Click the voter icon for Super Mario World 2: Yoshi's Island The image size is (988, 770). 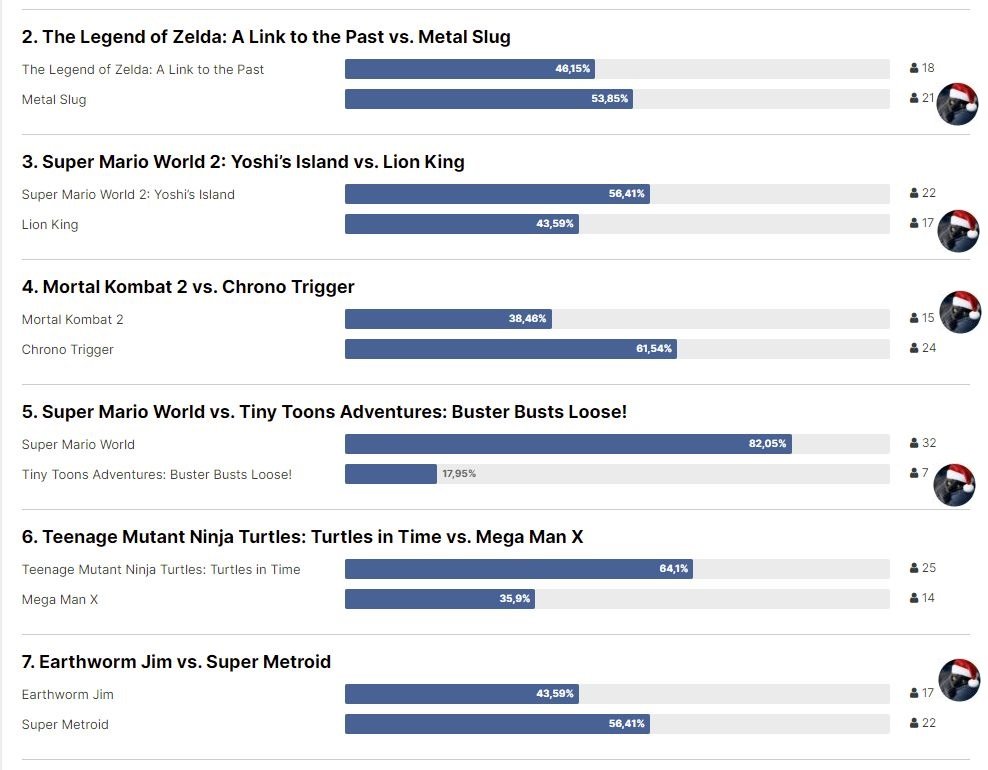click(x=914, y=194)
